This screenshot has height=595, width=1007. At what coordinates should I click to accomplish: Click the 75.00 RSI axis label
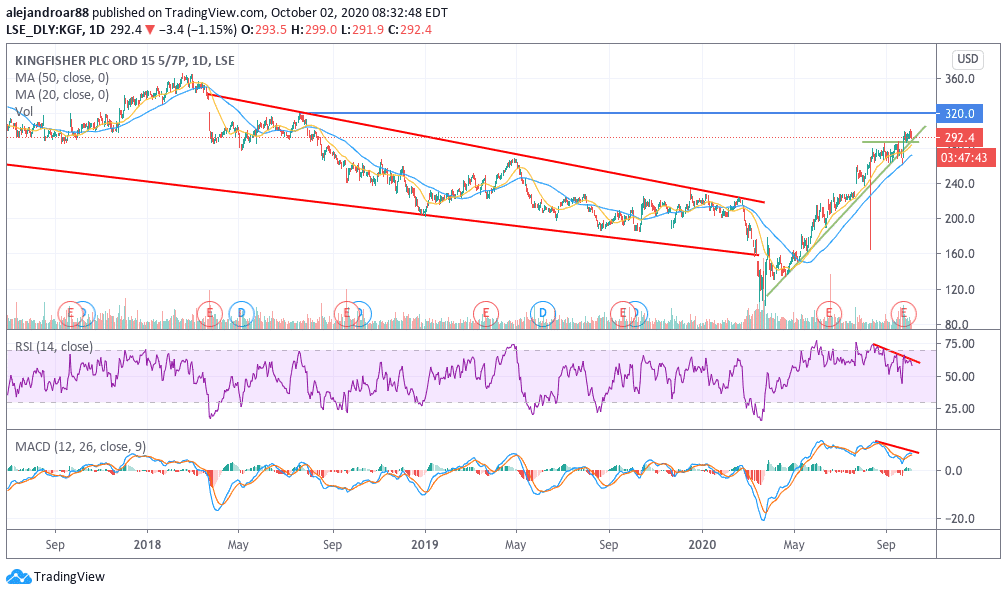(959, 344)
